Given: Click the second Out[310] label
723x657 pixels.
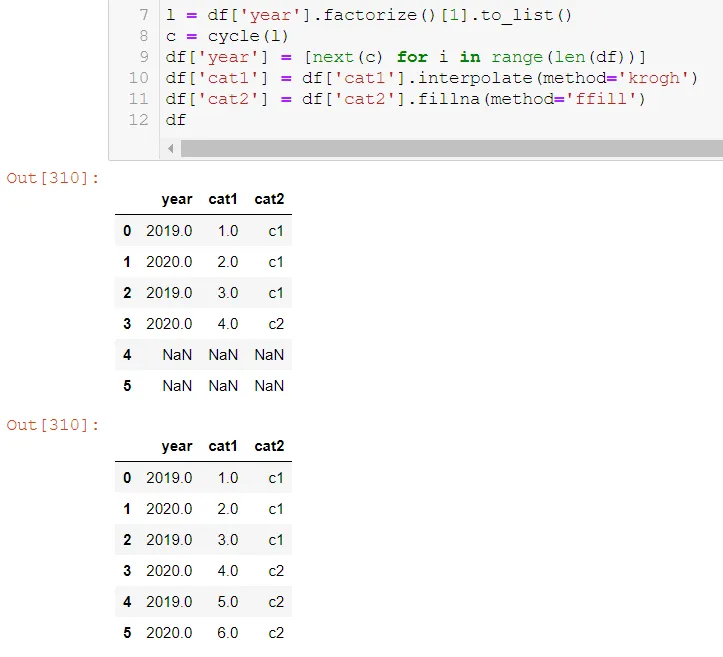Looking at the screenshot, I should (53, 425).
